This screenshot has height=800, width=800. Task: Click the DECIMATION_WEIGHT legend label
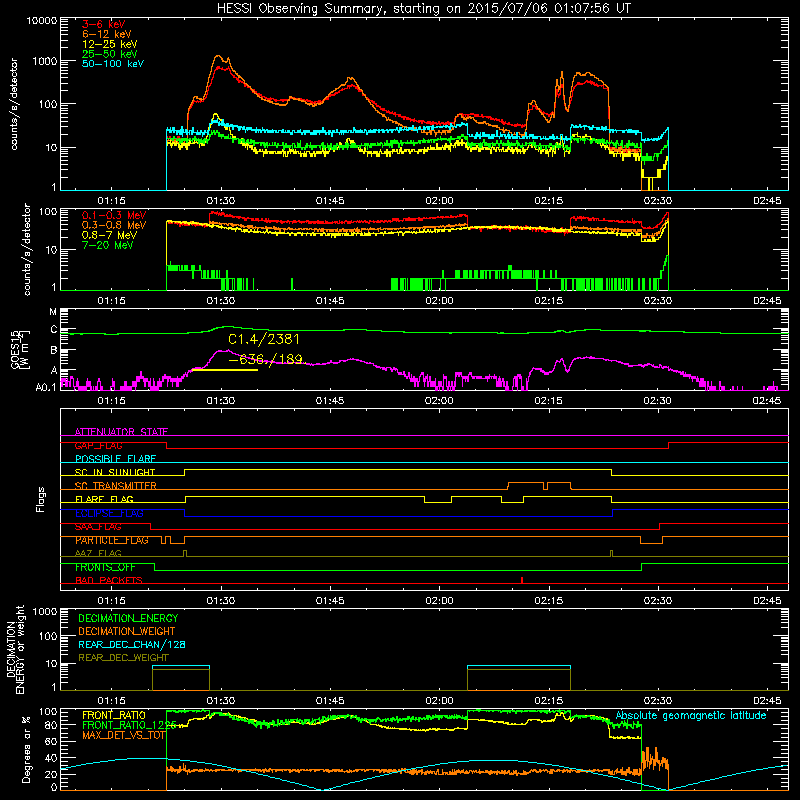tap(127, 632)
